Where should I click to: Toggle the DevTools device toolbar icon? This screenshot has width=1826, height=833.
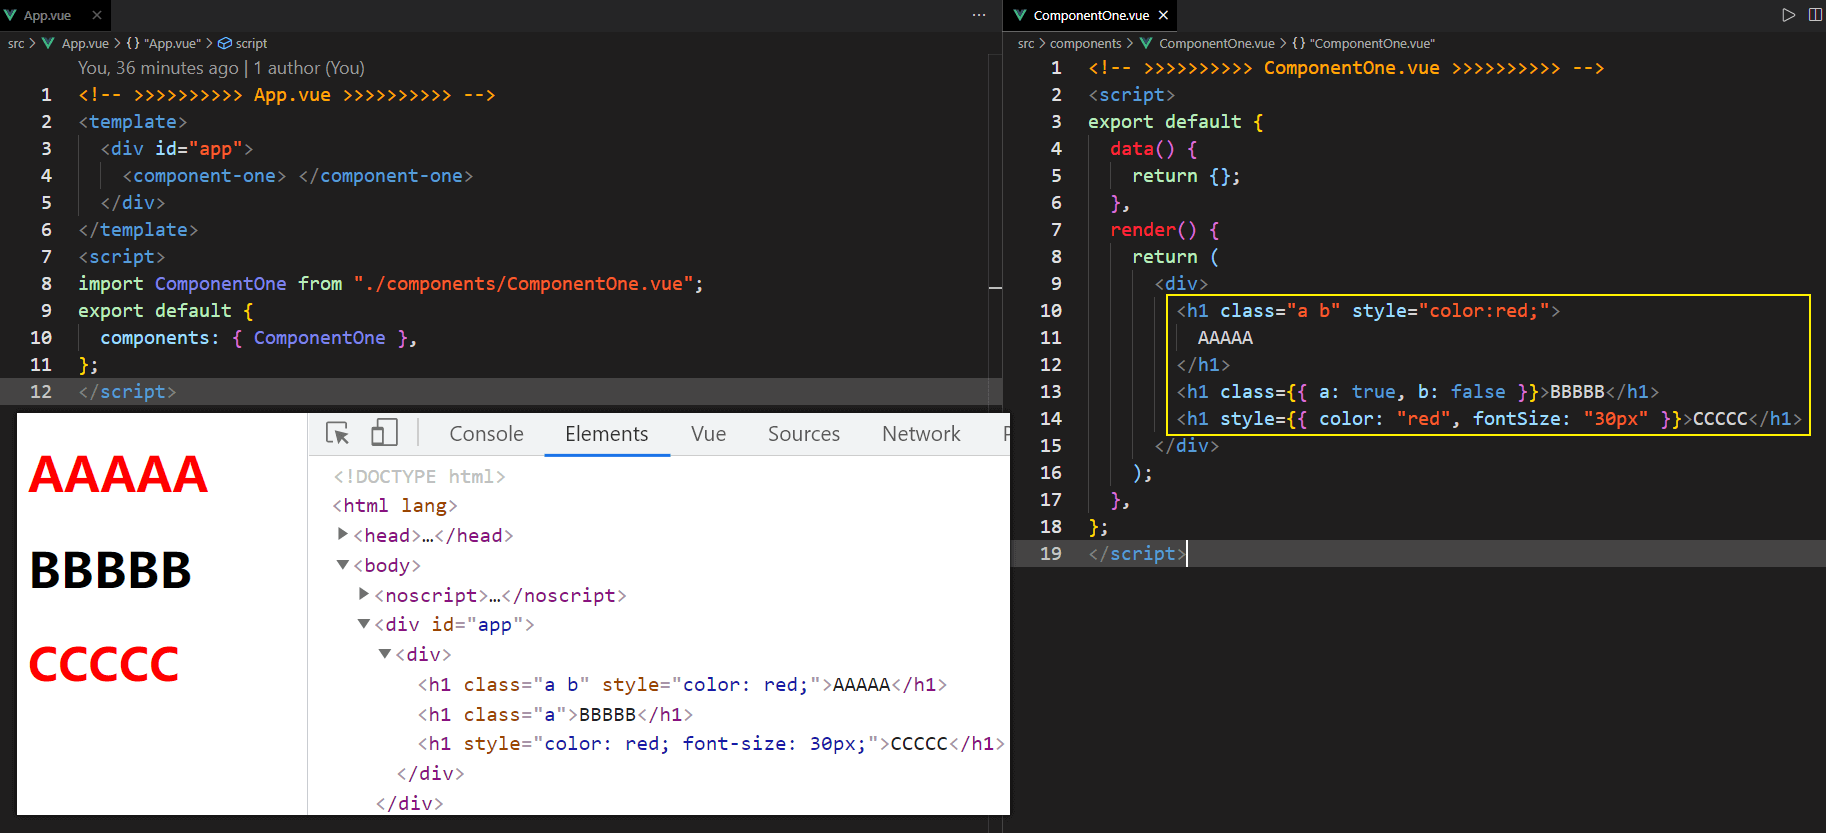384,433
